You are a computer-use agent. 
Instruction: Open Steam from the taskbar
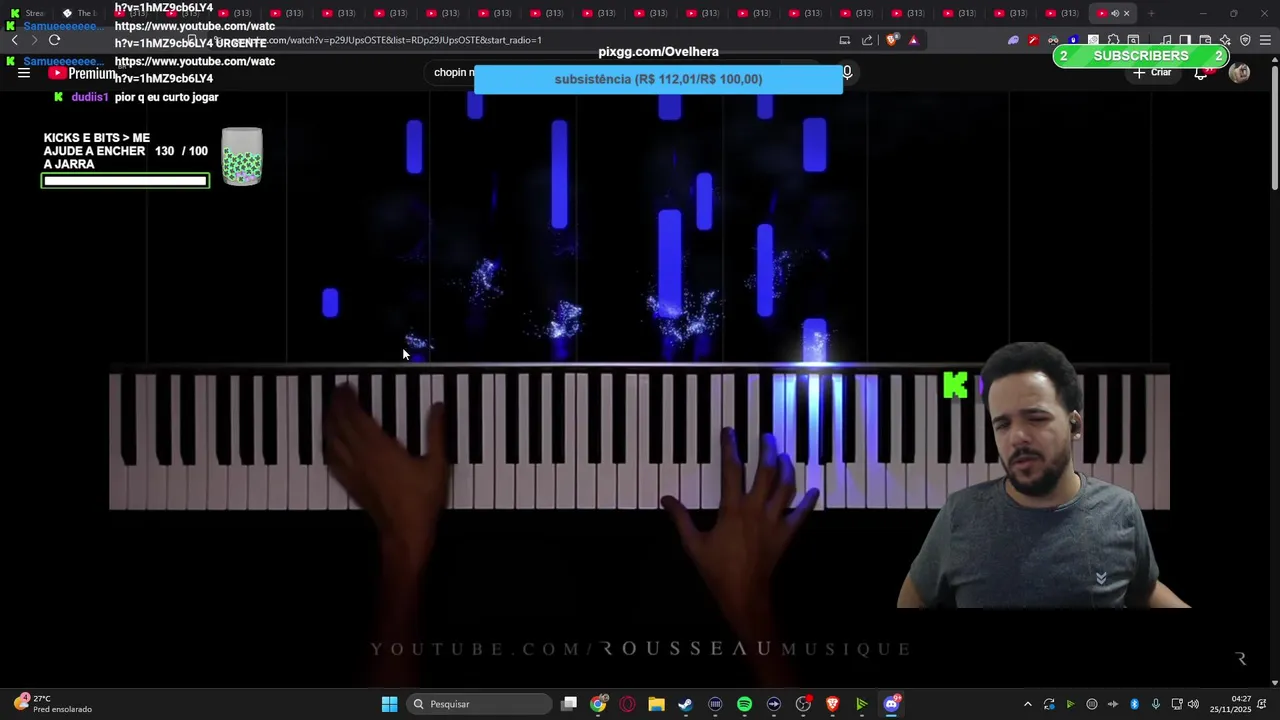tap(685, 704)
